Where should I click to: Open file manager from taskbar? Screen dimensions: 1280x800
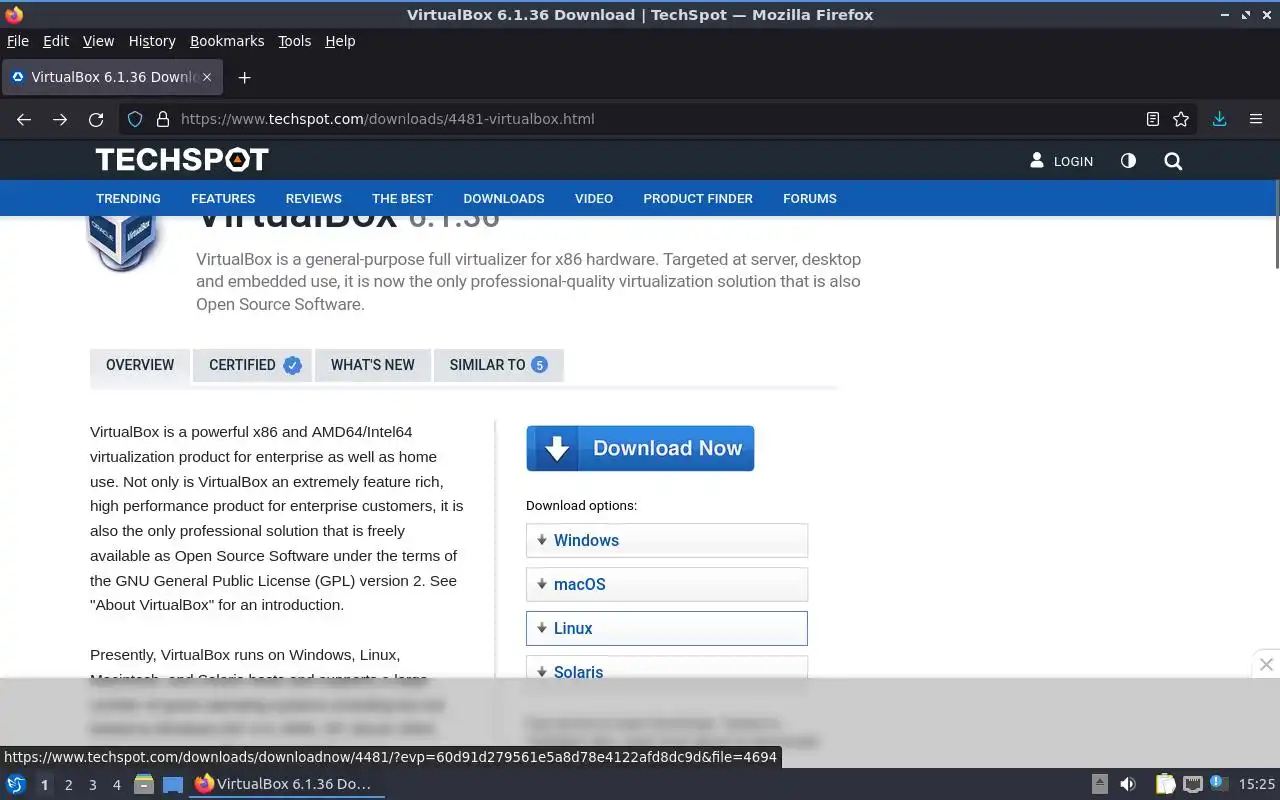point(144,784)
